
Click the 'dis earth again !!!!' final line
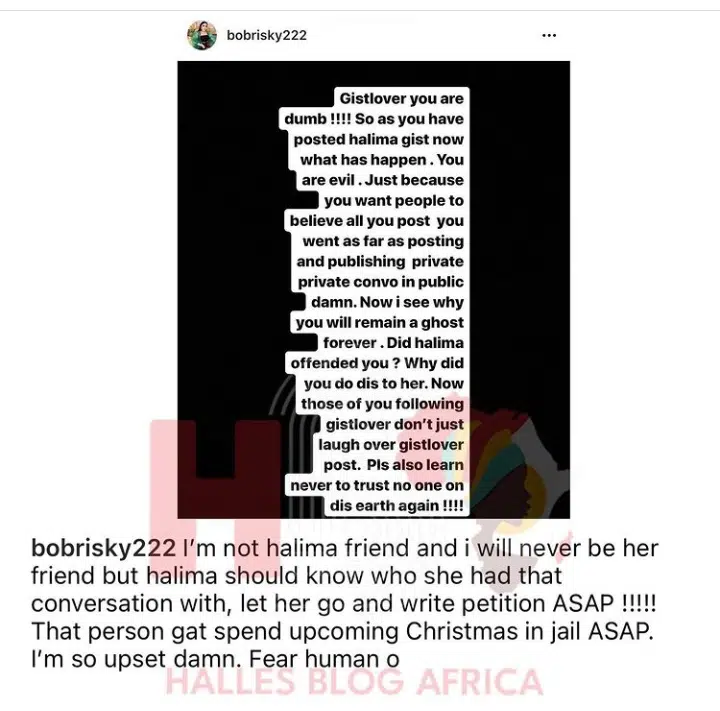(x=396, y=506)
